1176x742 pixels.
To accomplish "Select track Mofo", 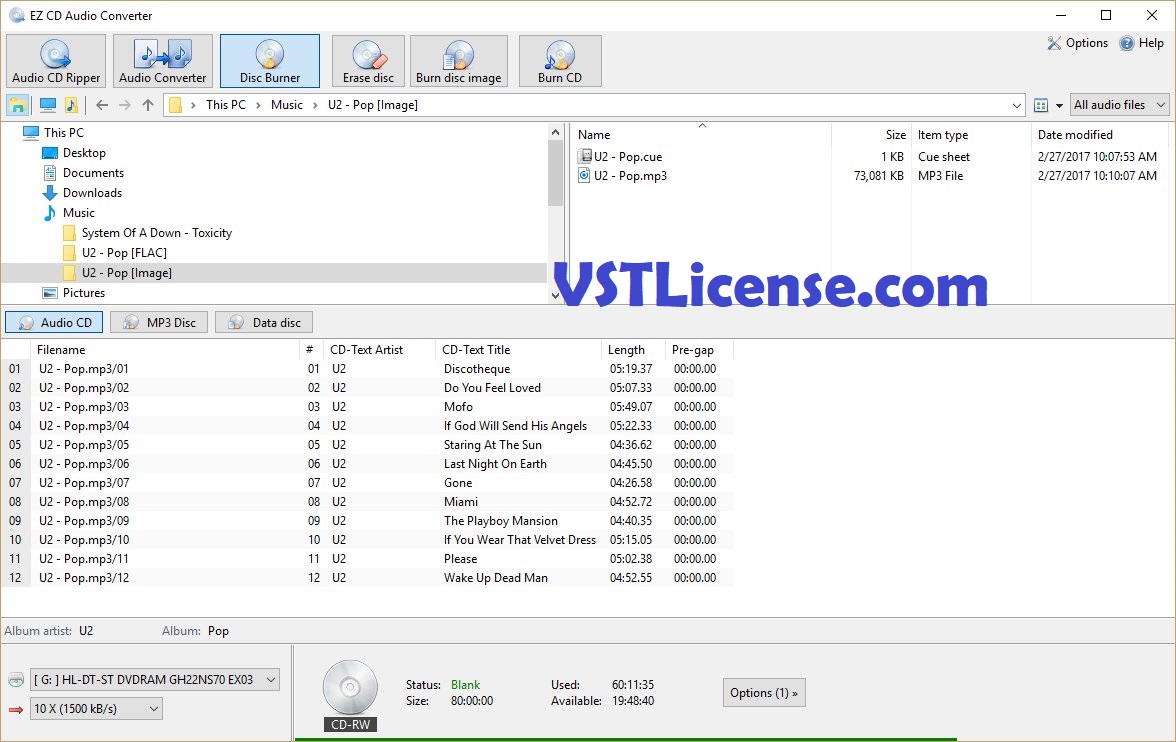I will [458, 407].
